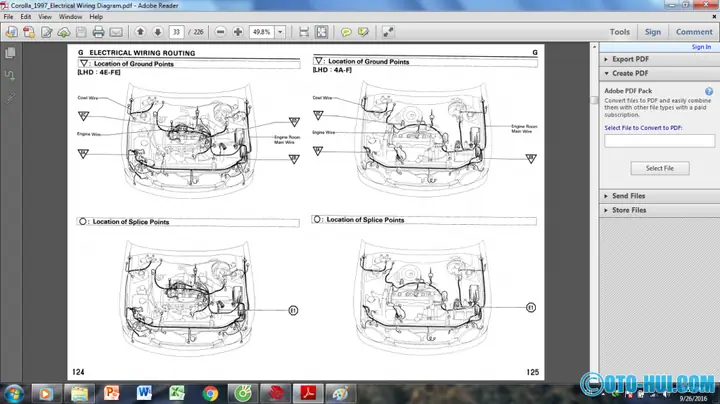Click the red app icon in taskbar
The height and width of the screenshot is (404, 720).
(x=275, y=393)
